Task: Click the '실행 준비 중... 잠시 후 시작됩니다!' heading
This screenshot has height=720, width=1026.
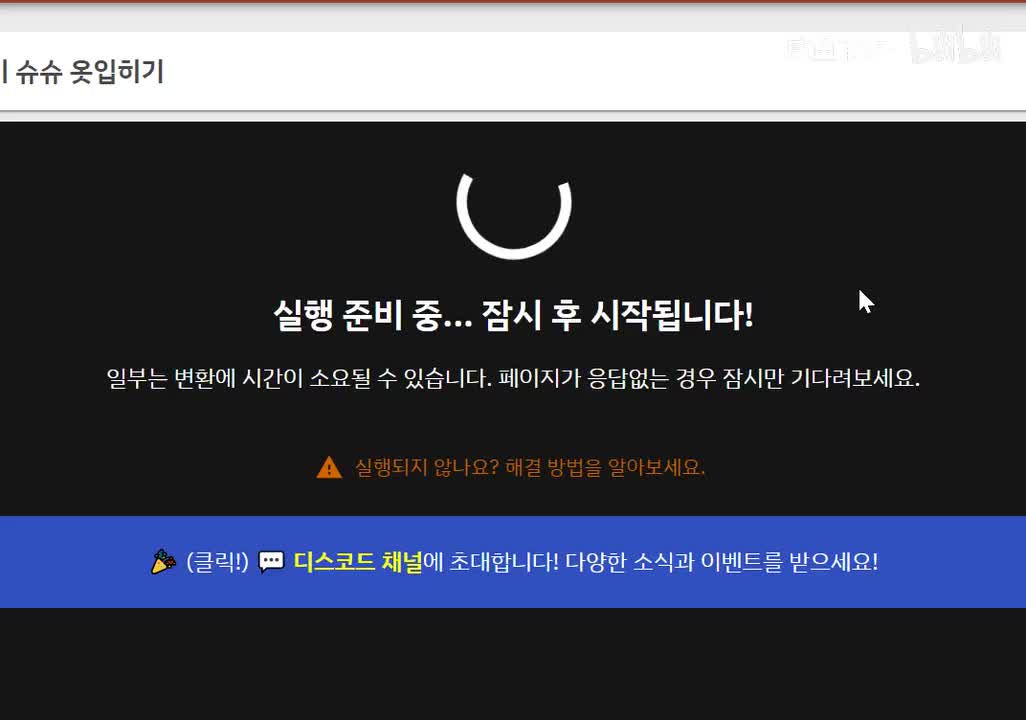Action: point(514,315)
